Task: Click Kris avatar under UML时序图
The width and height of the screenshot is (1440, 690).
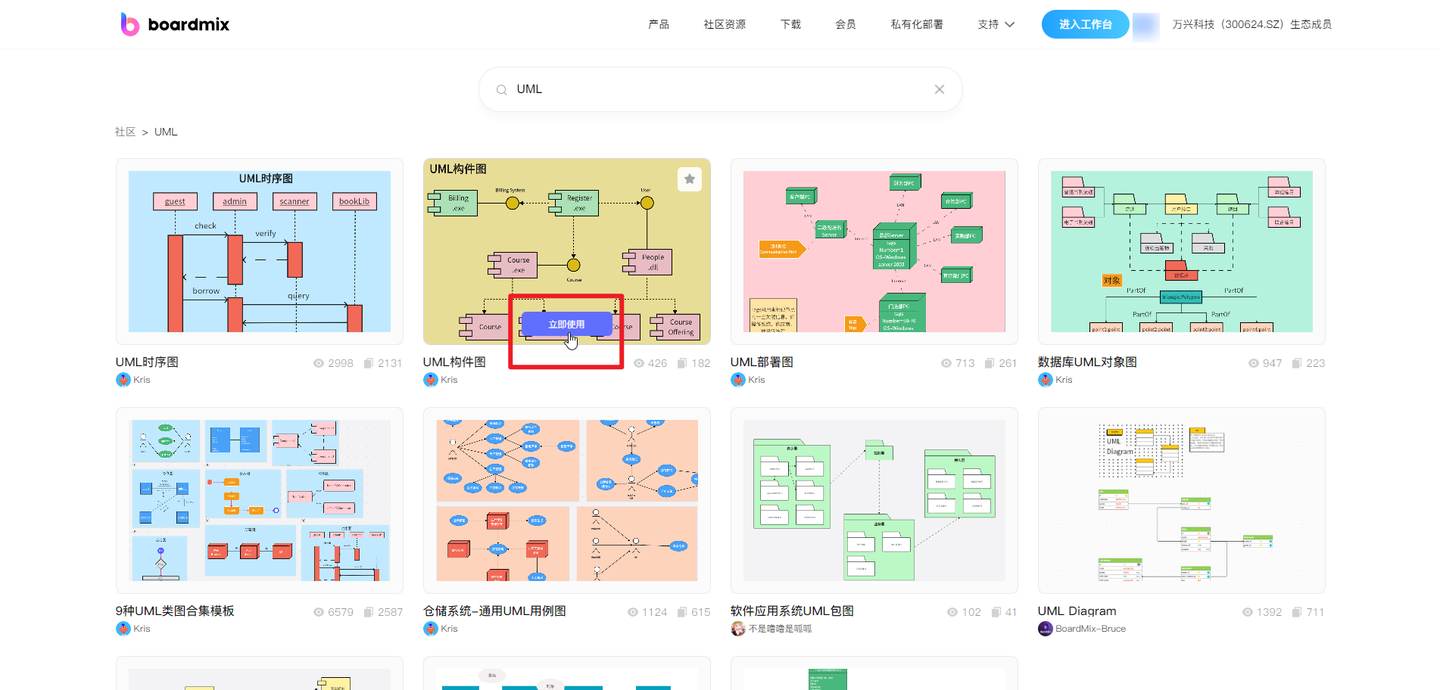Action: click(123, 380)
